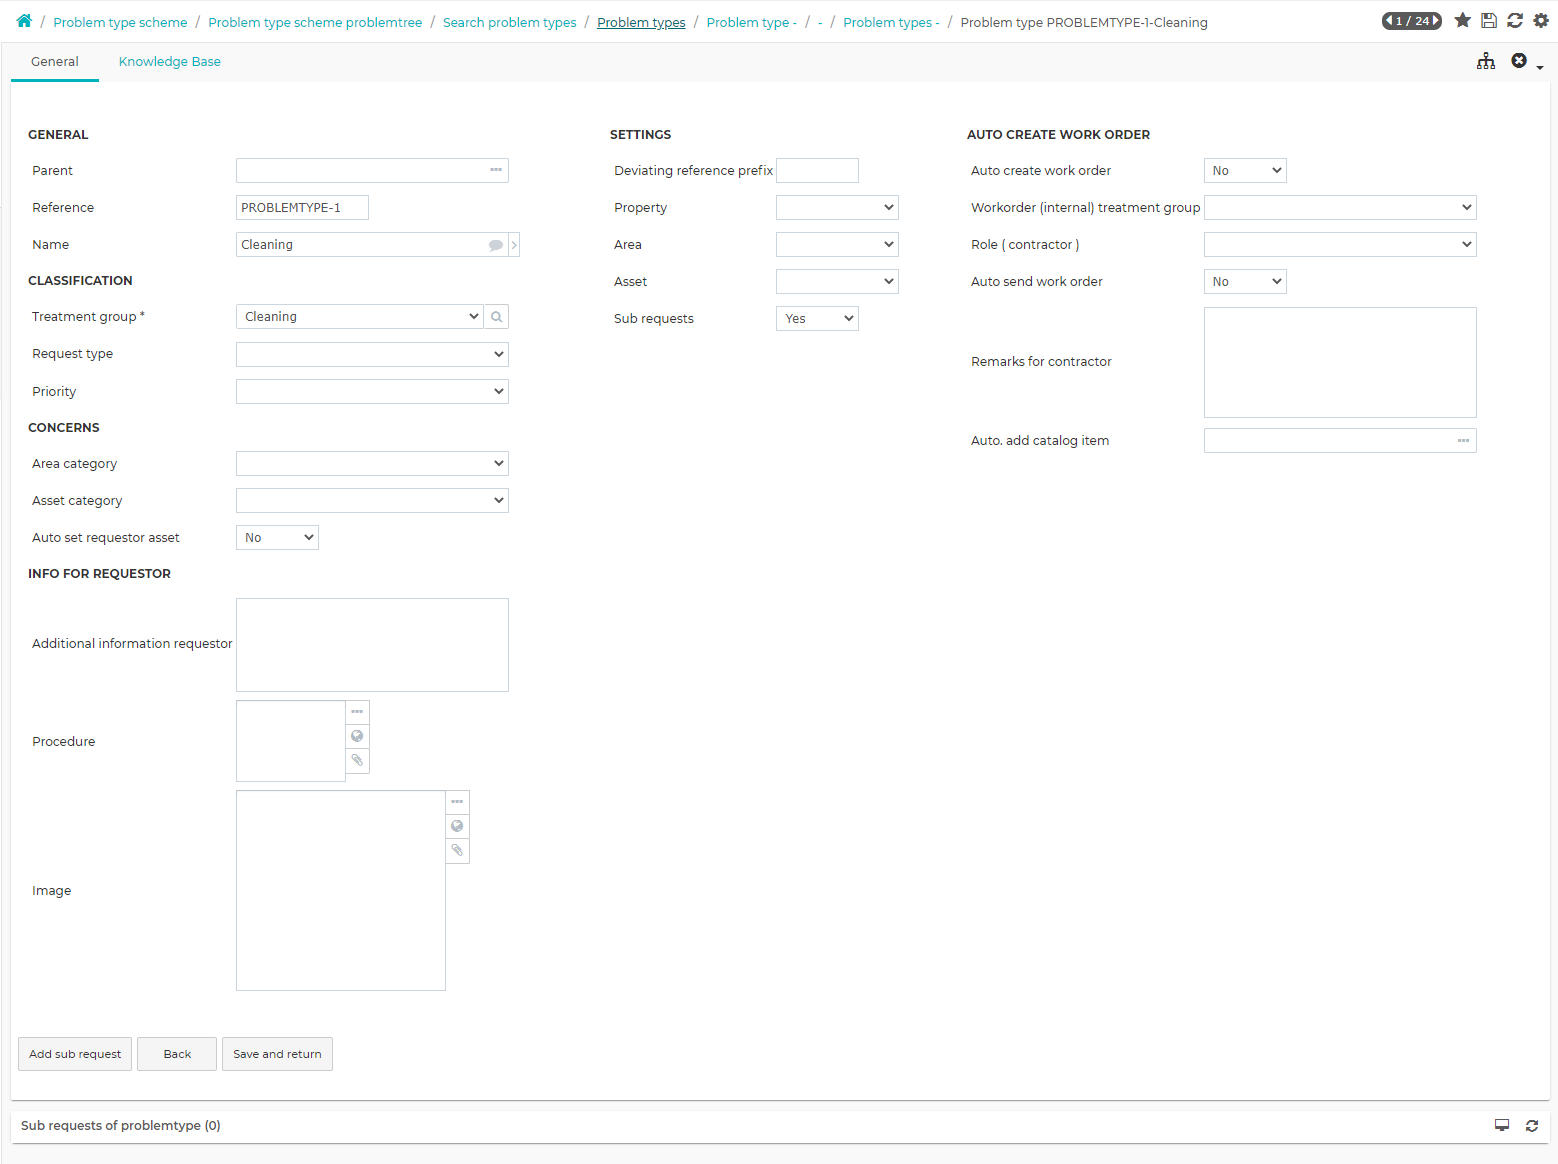
Task: Search treatment groups with the magnifier icon
Action: coord(497,317)
